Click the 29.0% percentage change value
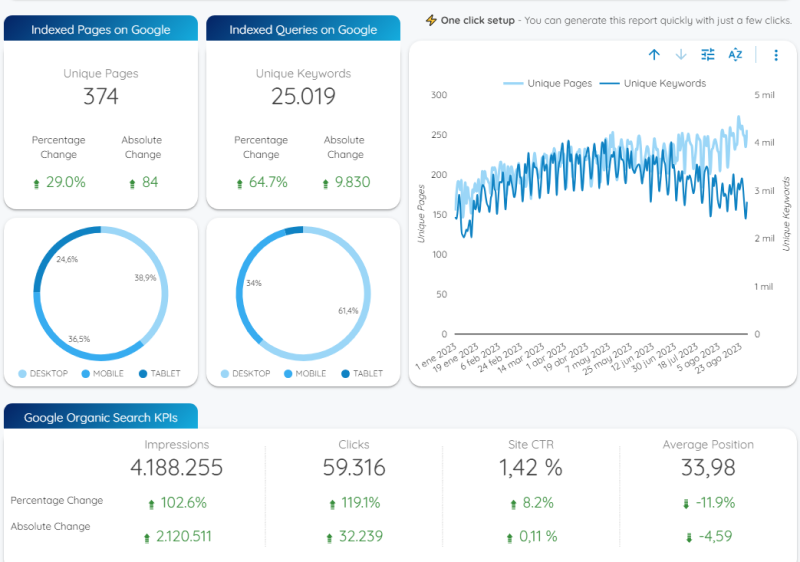The image size is (800, 562). [65, 182]
